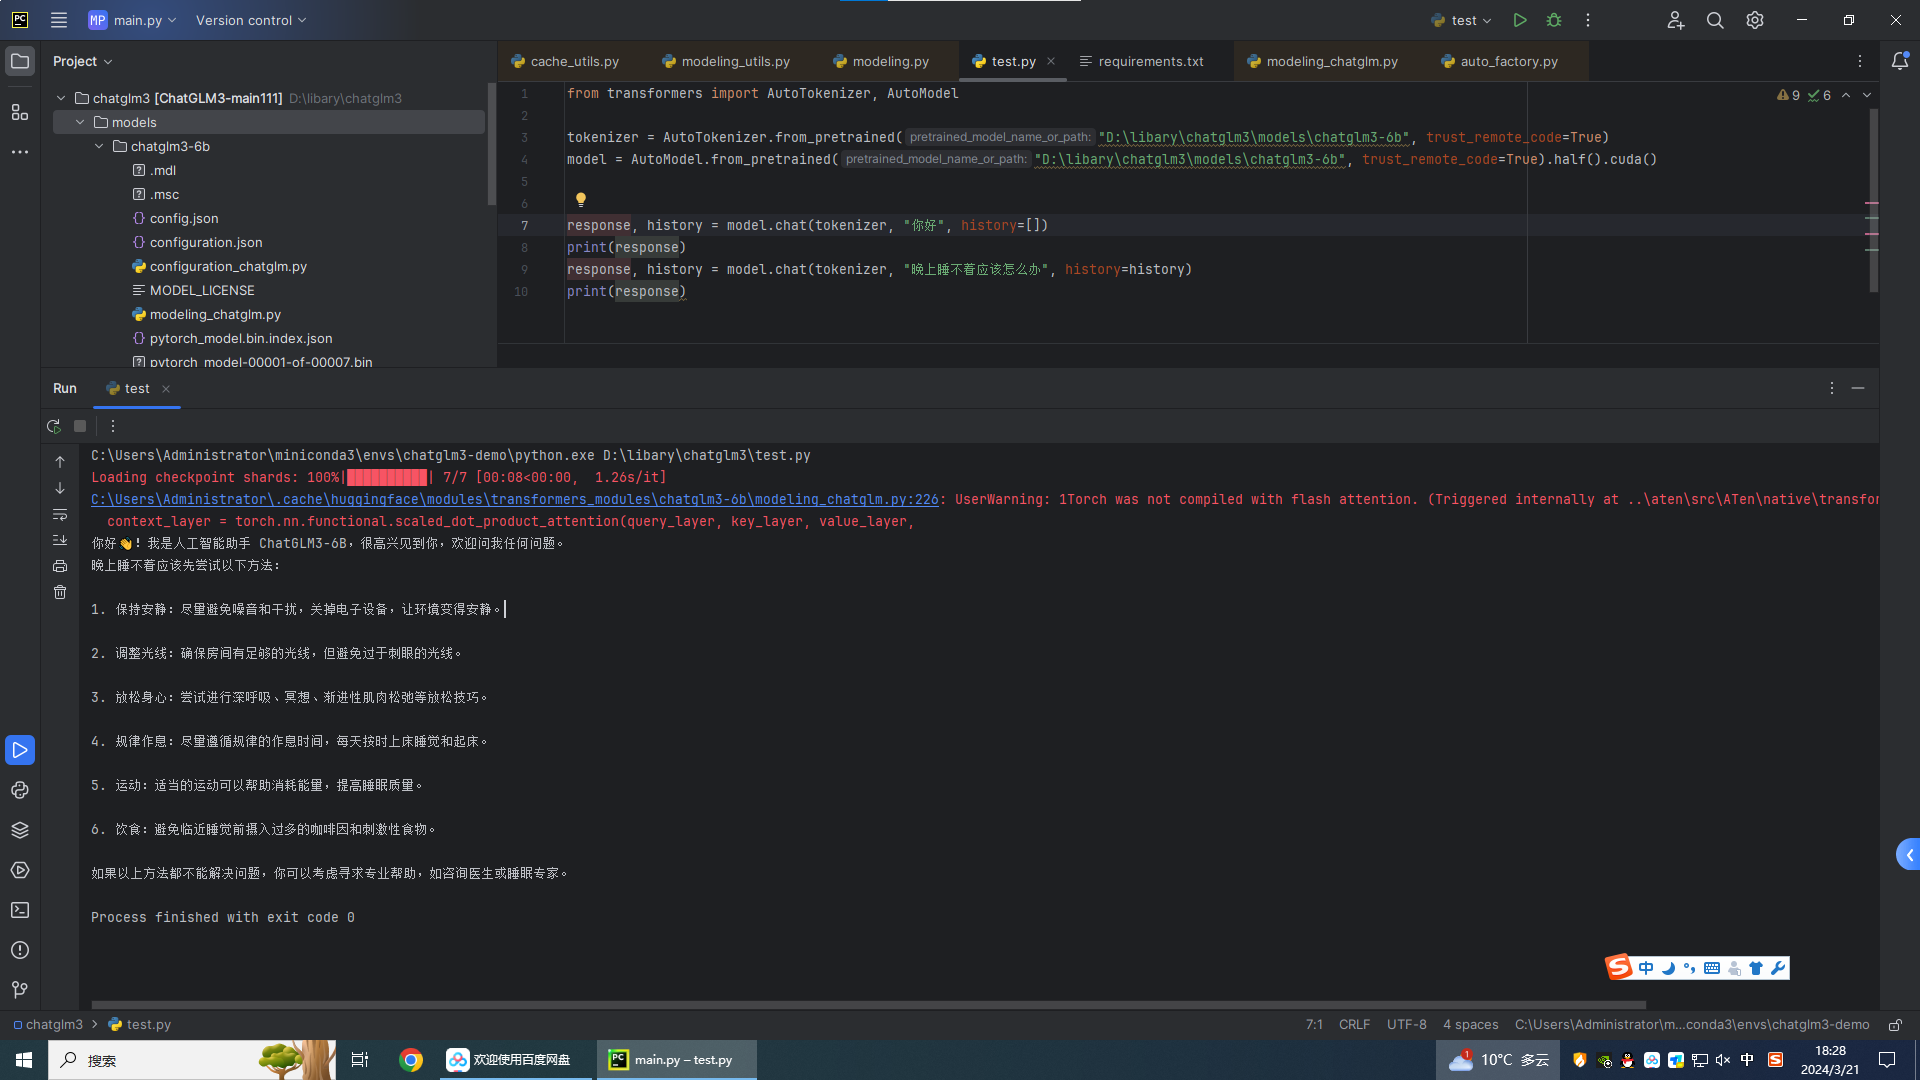Open IDE settings gear
1920x1080 pixels.
[x=1755, y=20]
